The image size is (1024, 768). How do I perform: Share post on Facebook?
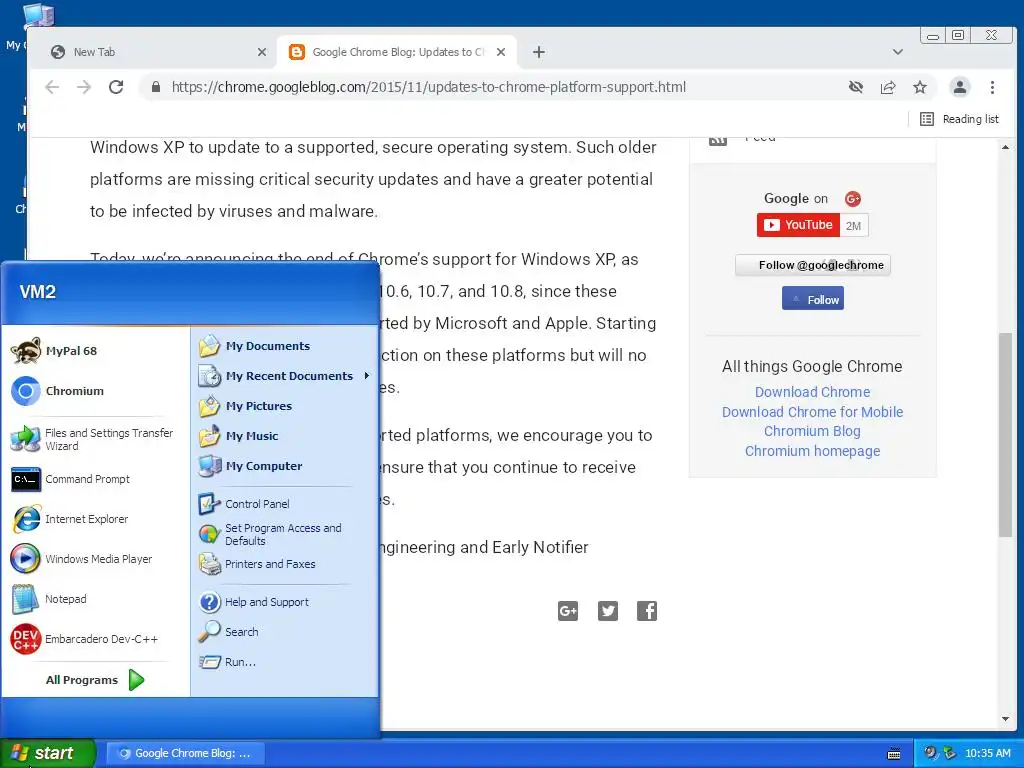647,611
